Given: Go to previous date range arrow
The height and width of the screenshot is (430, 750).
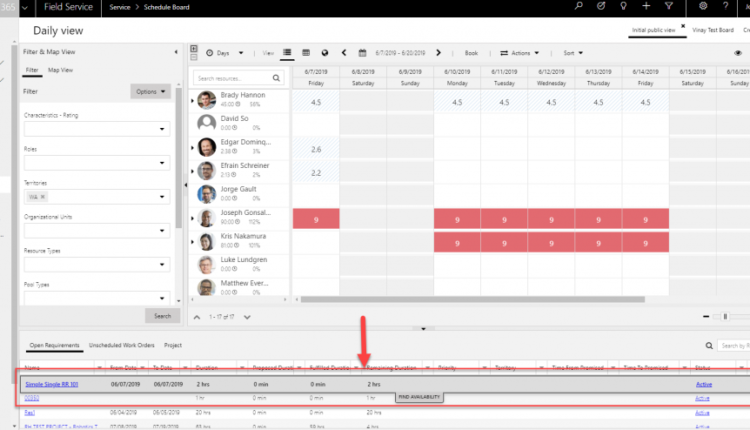Looking at the screenshot, I should pos(344,52).
